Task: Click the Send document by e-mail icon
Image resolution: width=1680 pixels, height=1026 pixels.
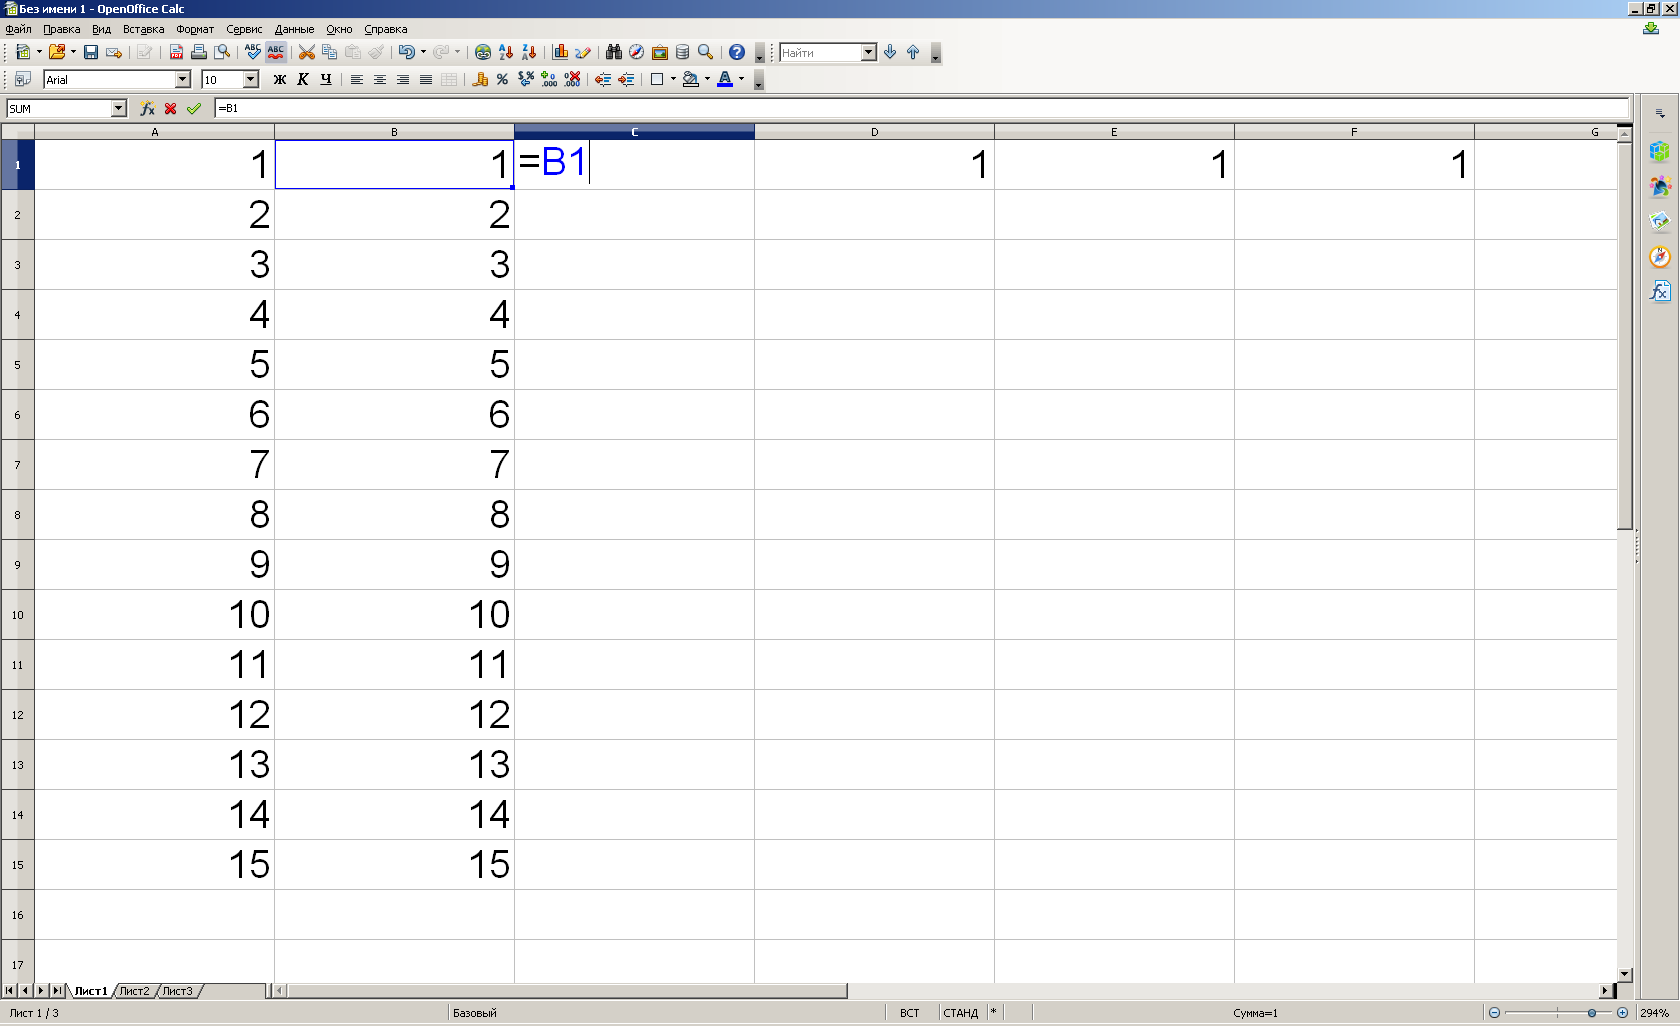Action: click(x=114, y=52)
